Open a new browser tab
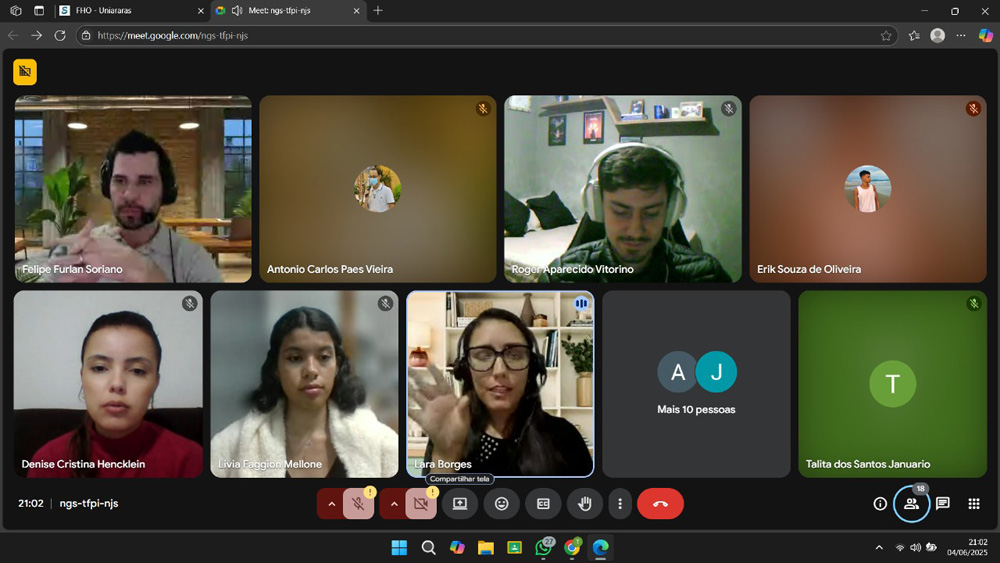Viewport: 1000px width, 563px height. (x=378, y=10)
